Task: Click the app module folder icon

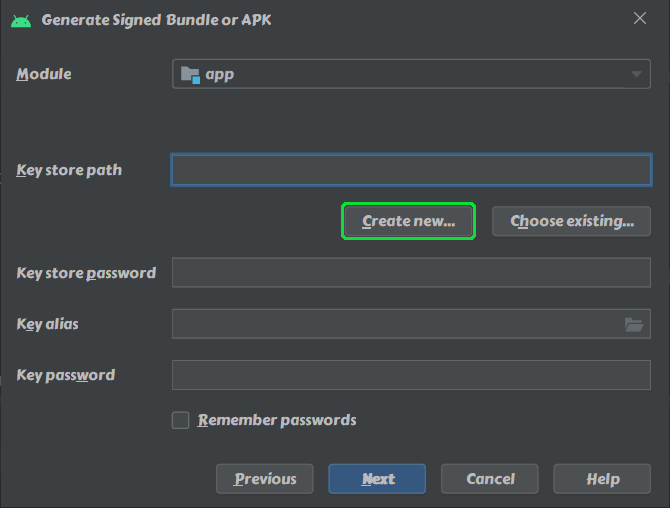Action: coord(190,75)
